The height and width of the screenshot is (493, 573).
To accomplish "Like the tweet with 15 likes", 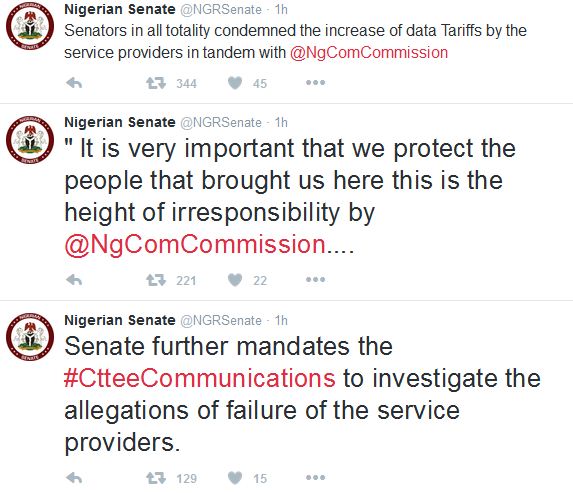I will pyautogui.click(x=235, y=478).
